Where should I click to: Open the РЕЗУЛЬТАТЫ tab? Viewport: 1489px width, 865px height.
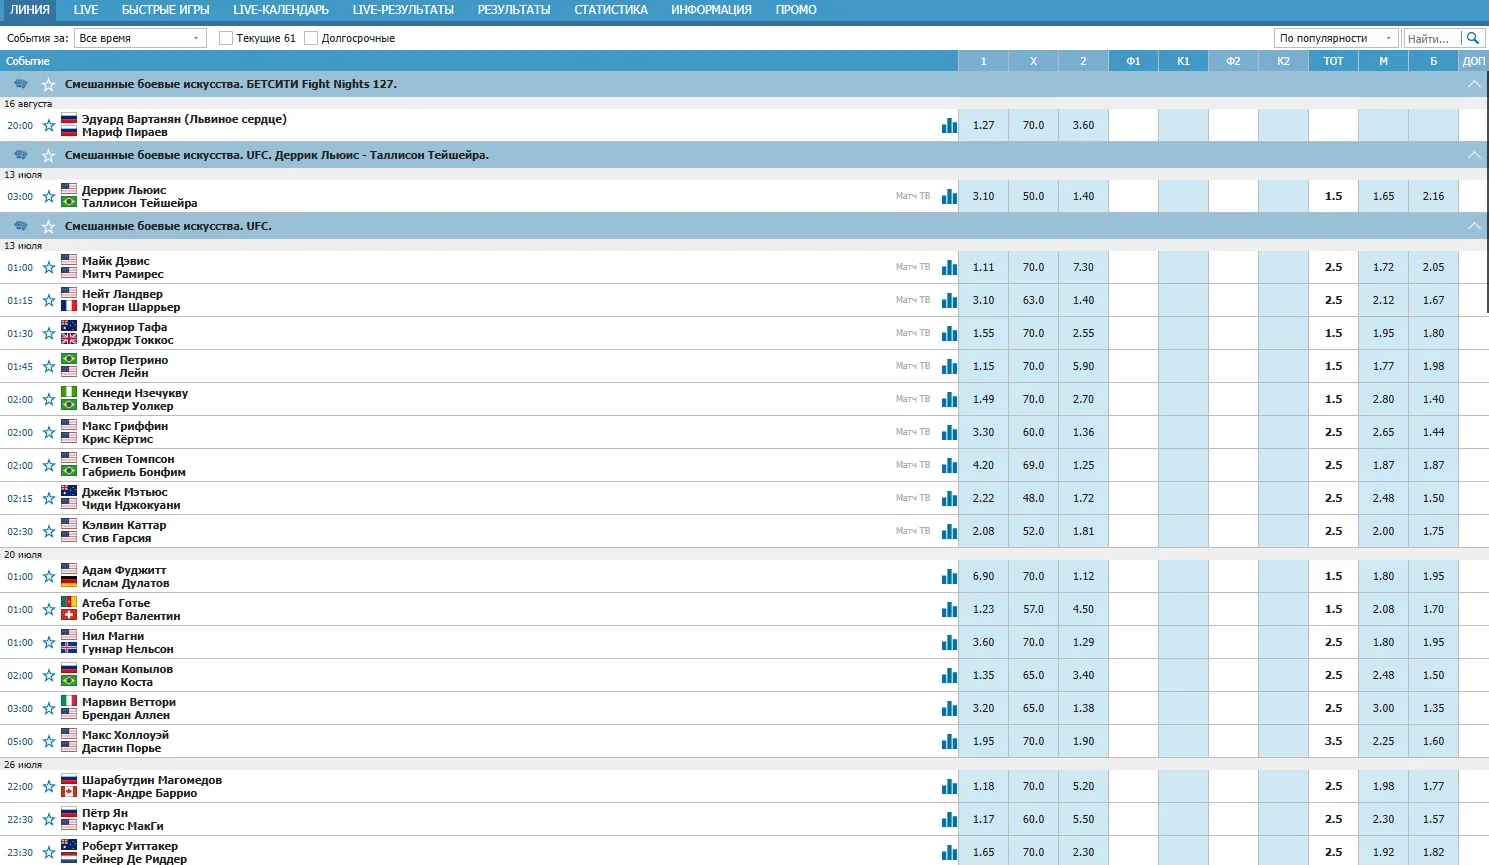tap(513, 10)
